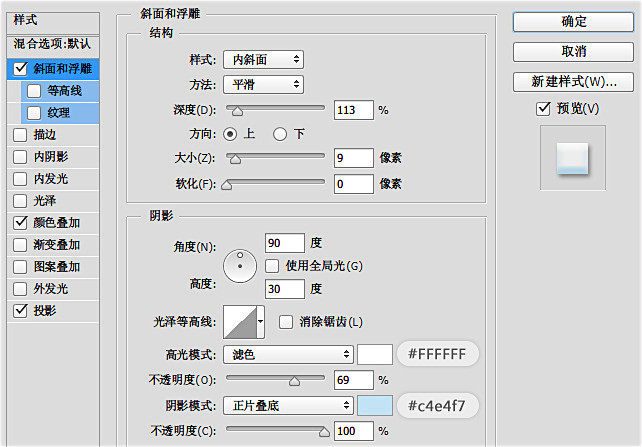Viewport: 642px width, 447px height.
Task: Click the shadow opacity field showing 100
Action: point(354,431)
